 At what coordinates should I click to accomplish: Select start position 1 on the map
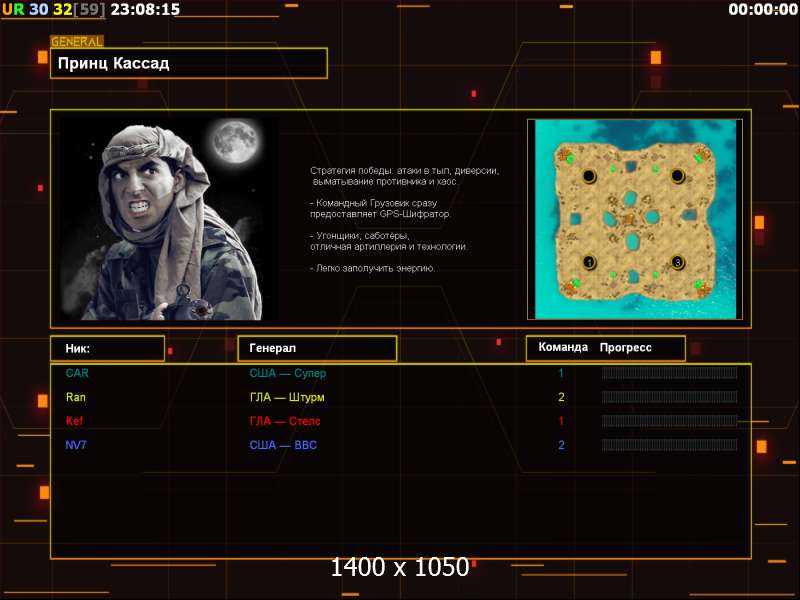pyautogui.click(x=589, y=262)
